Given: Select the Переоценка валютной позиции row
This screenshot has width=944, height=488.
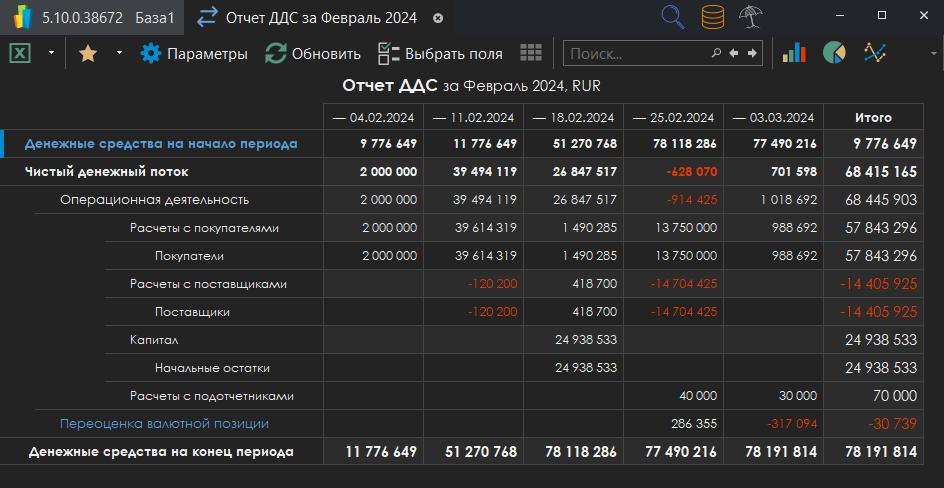Looking at the screenshot, I should 164,424.
